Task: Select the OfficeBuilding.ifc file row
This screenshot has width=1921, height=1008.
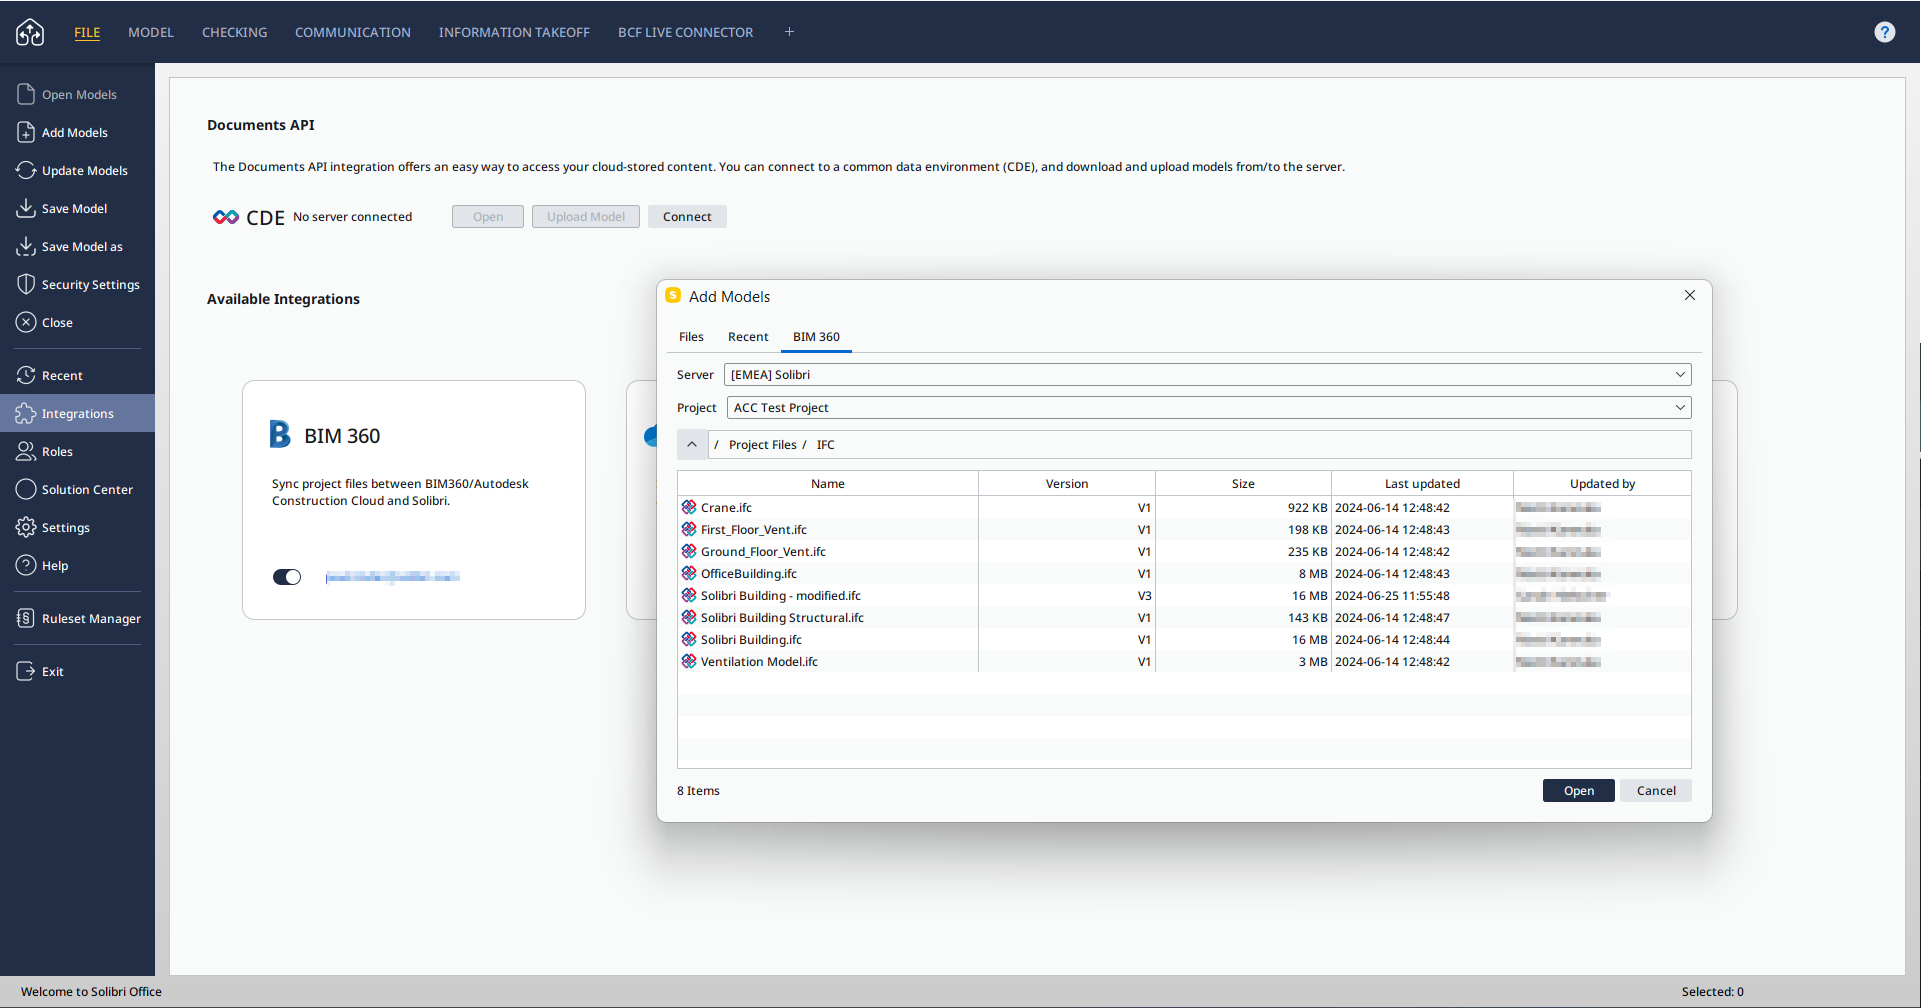Action: pyautogui.click(x=748, y=574)
